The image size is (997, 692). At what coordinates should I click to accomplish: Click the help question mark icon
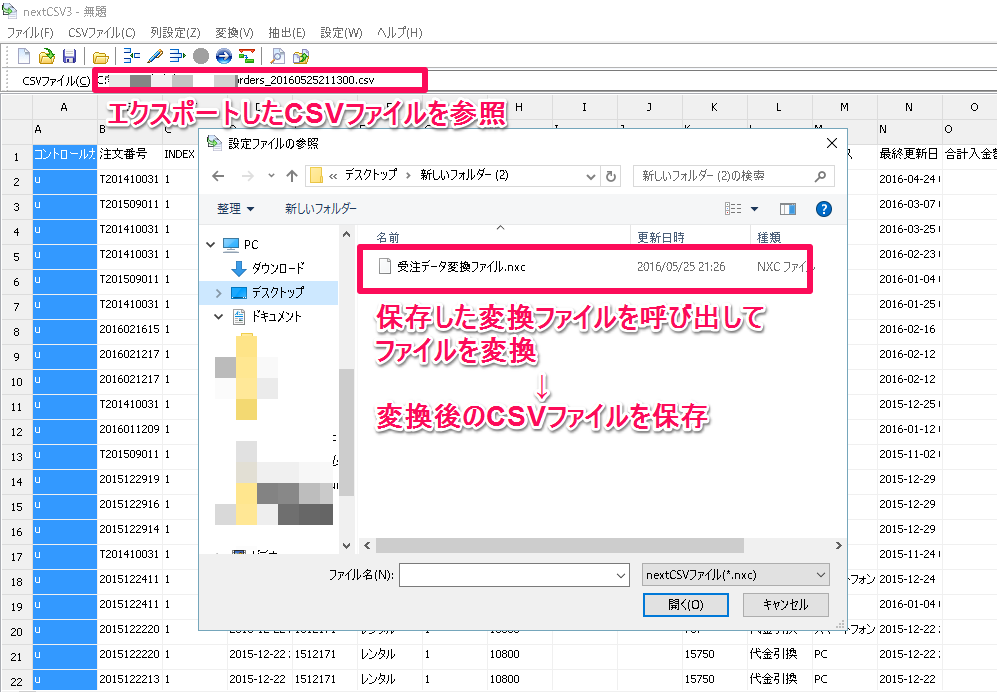pyautogui.click(x=823, y=209)
